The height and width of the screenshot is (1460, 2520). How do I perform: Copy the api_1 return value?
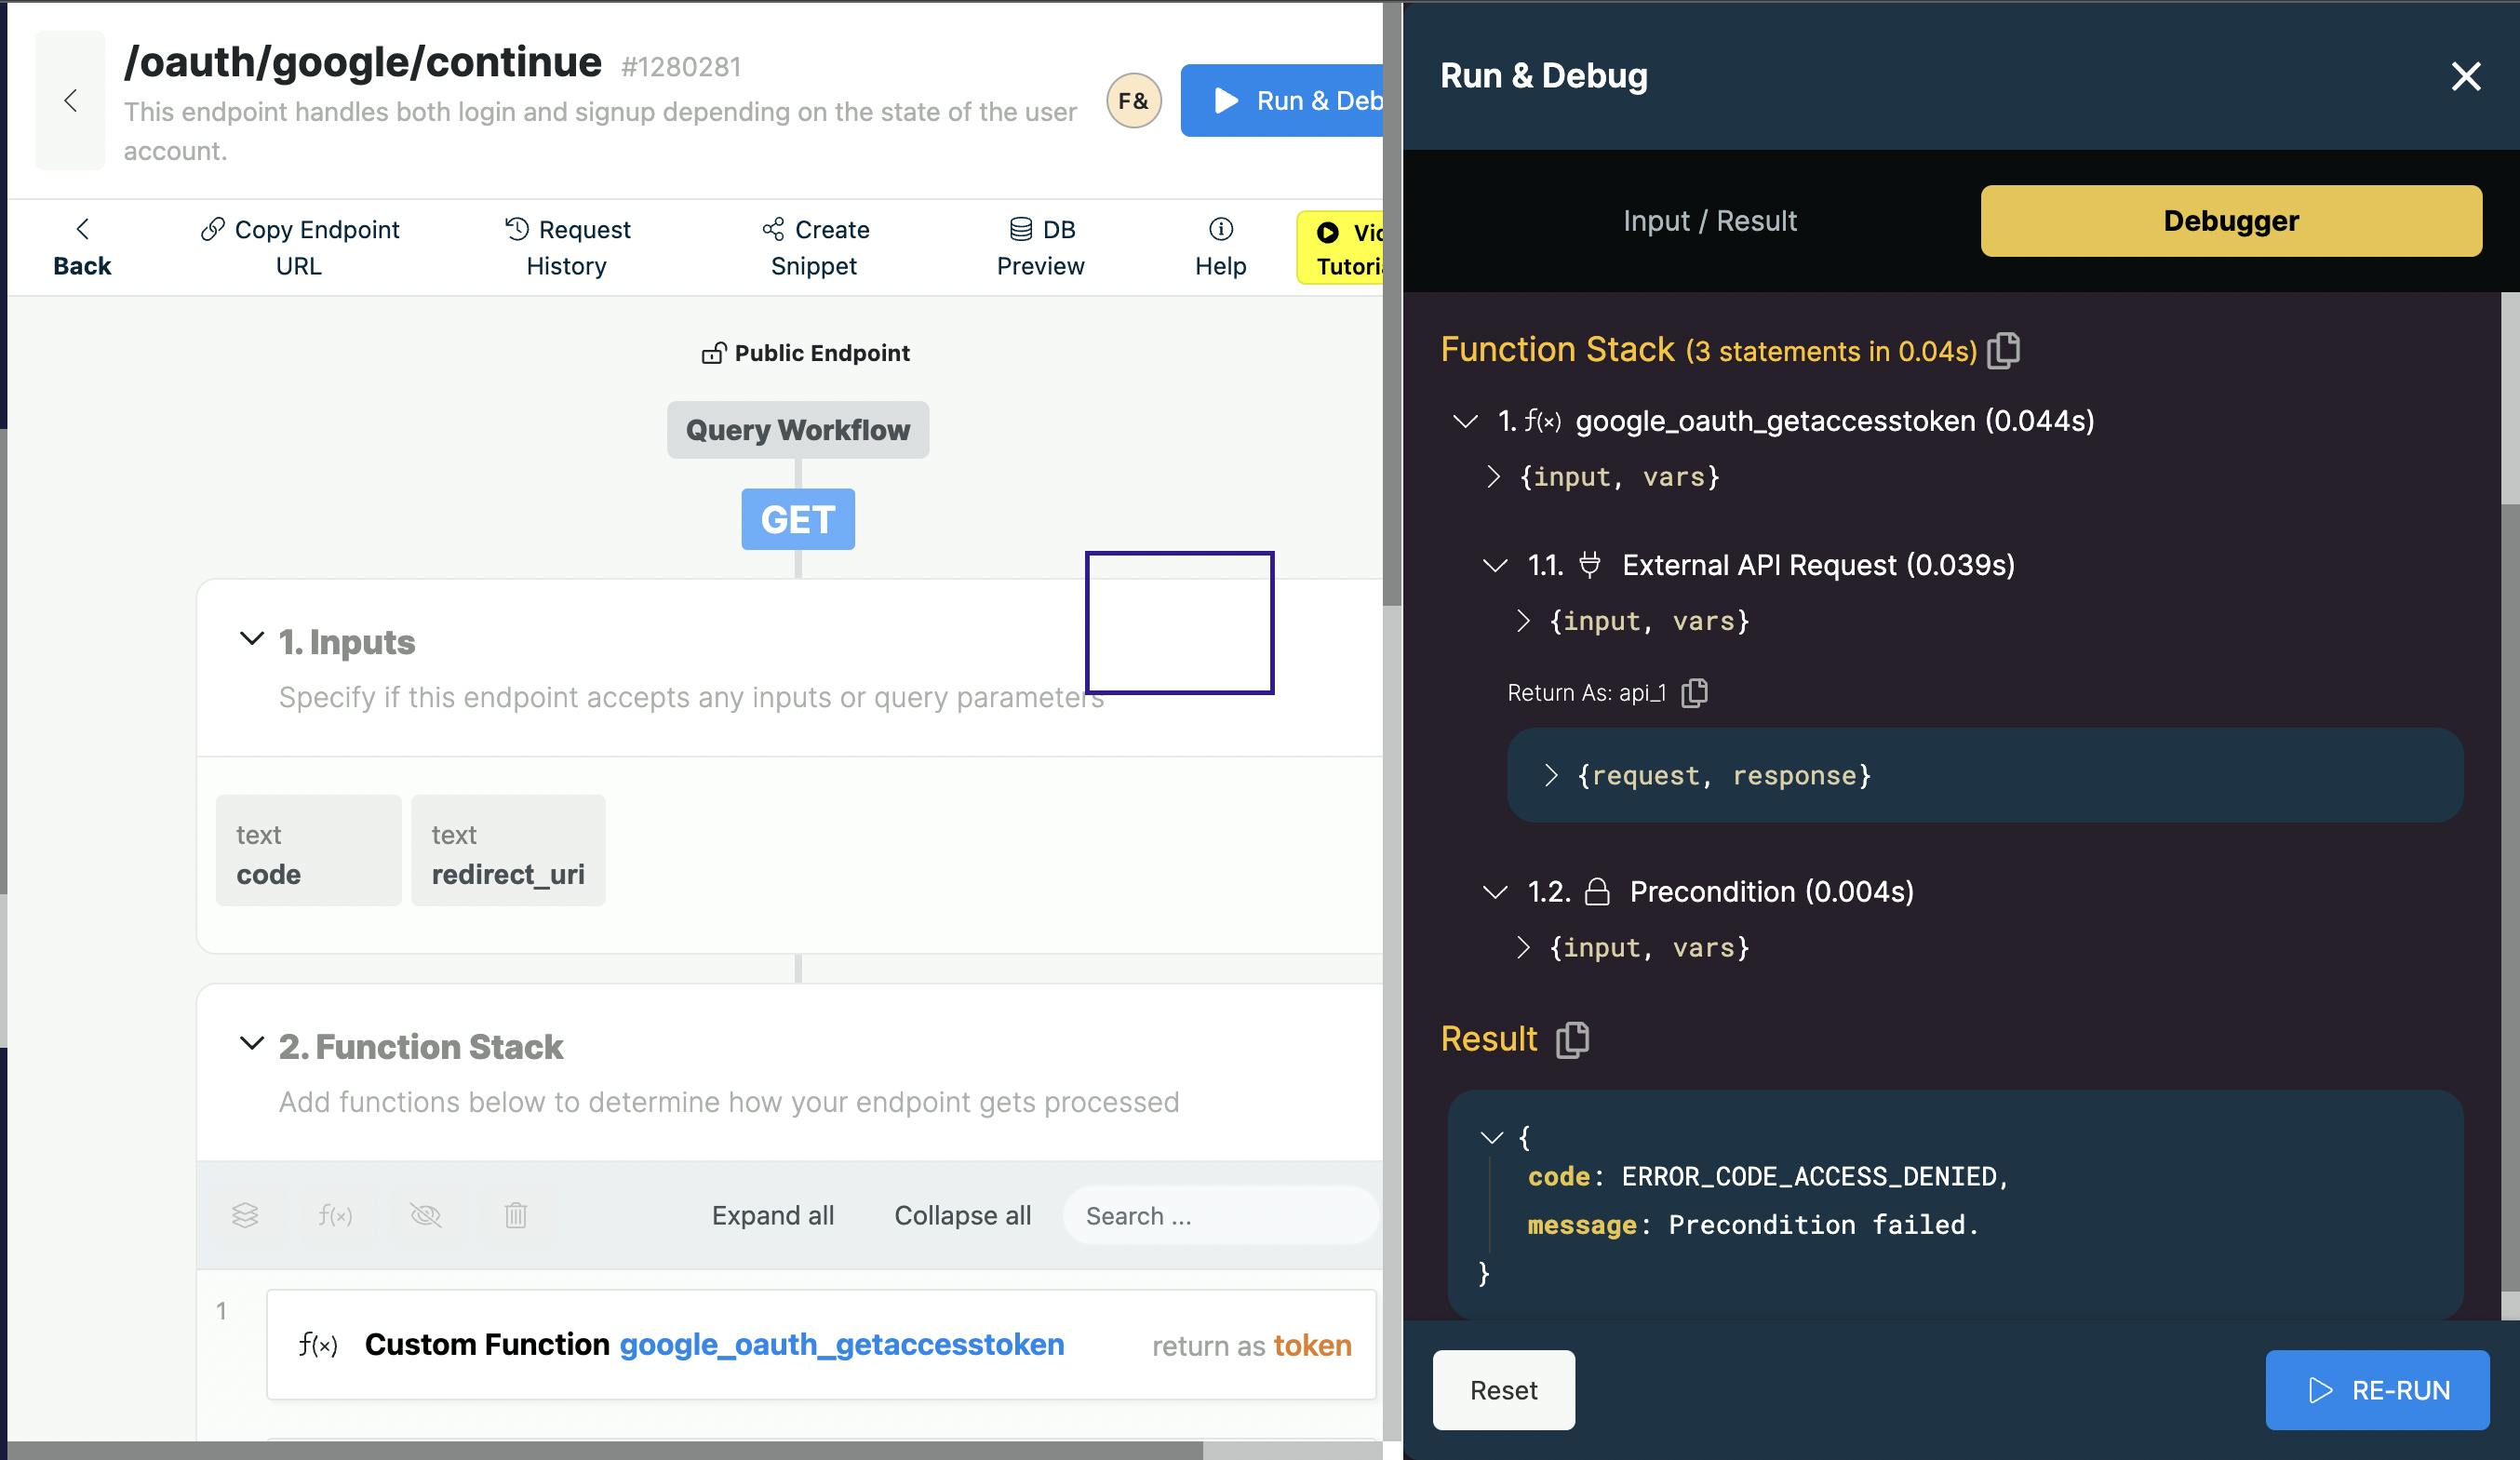coord(1694,693)
